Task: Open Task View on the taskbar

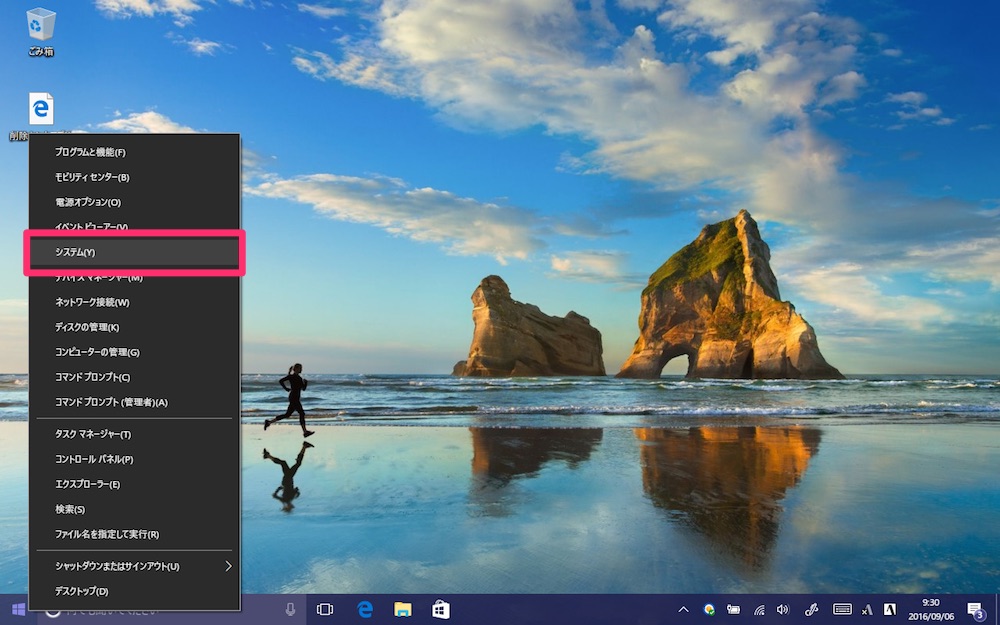Action: pos(325,610)
